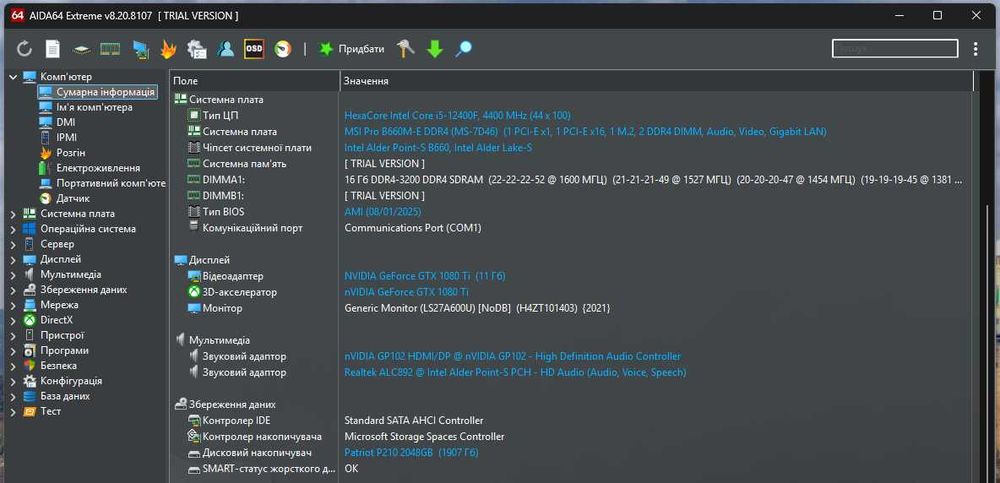Select the IPMI tree item
Image resolution: width=1000 pixels, height=483 pixels.
click(x=66, y=137)
